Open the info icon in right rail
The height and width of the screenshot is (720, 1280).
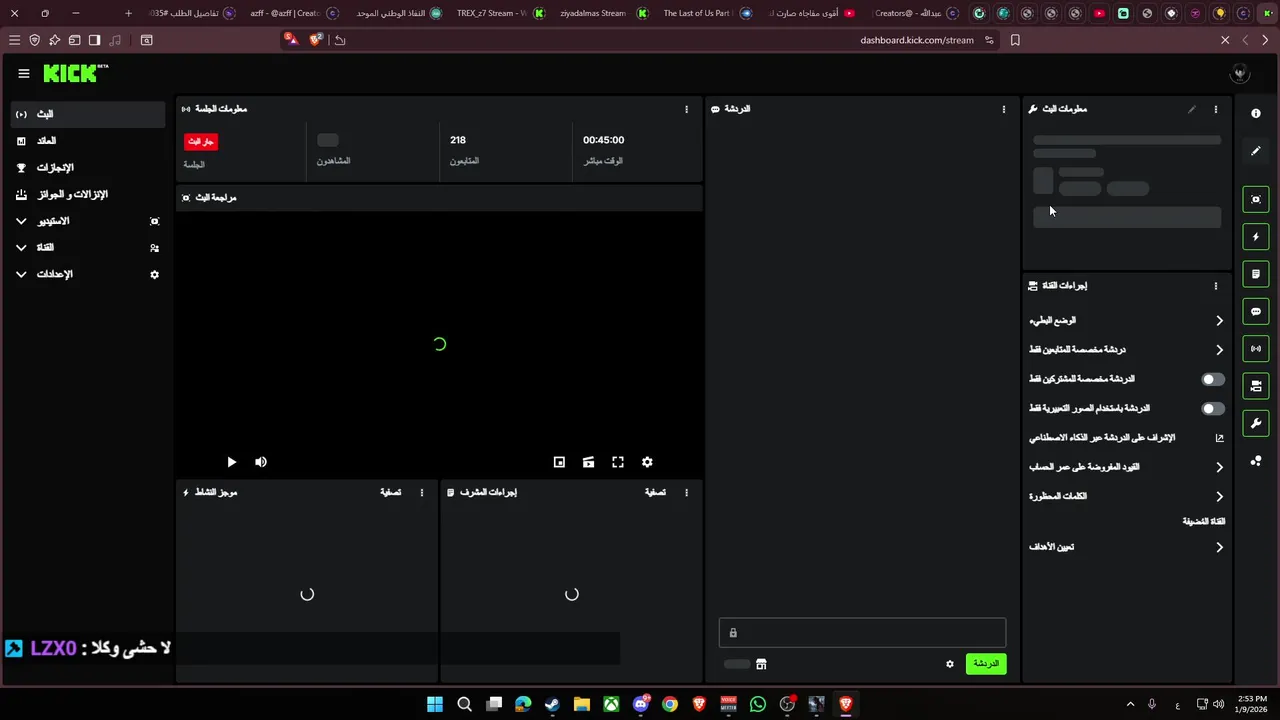[1256, 113]
